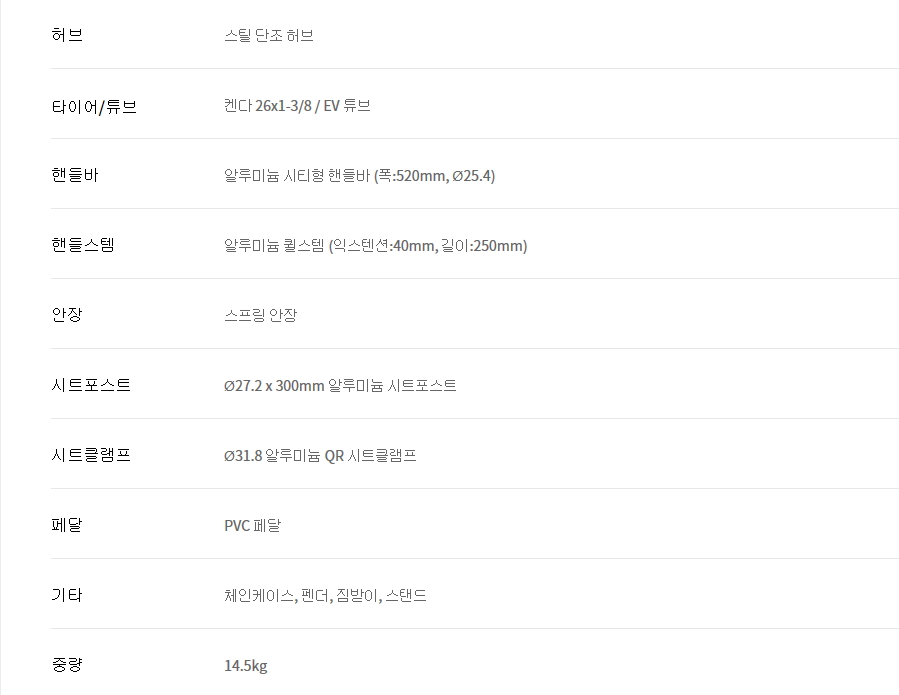Click the Ø31.8 알루미늄 QR 시트클램프 value
Viewport: 899px width, 695px height.
pos(320,456)
